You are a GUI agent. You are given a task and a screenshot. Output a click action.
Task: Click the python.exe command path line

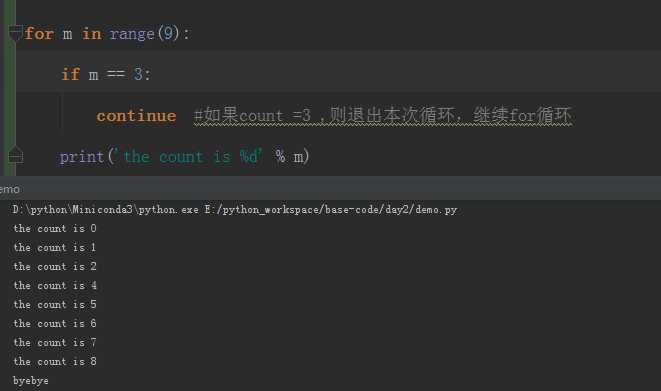(x=235, y=209)
